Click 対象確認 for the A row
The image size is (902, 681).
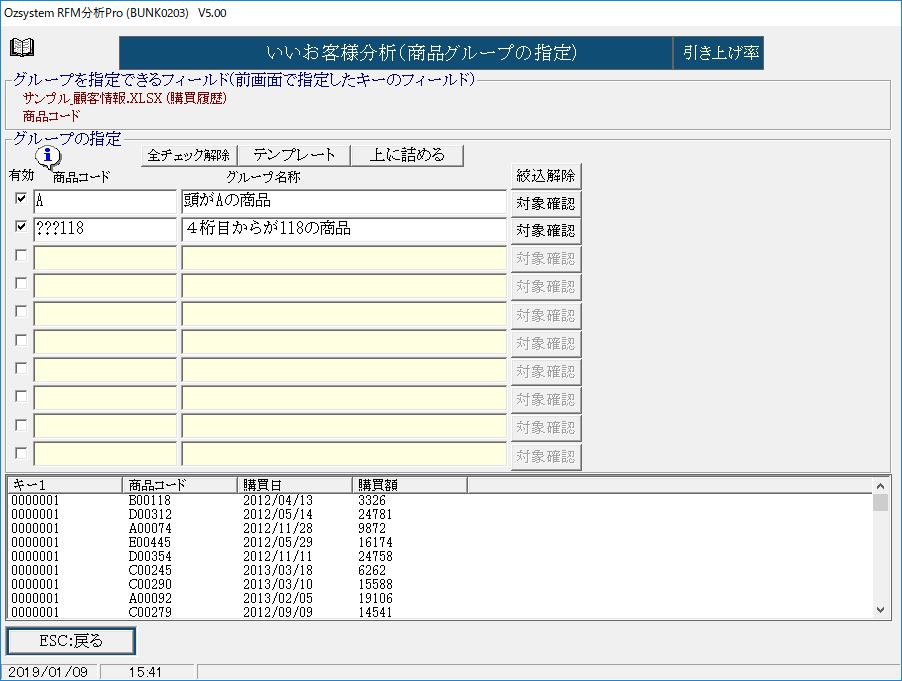click(x=546, y=203)
